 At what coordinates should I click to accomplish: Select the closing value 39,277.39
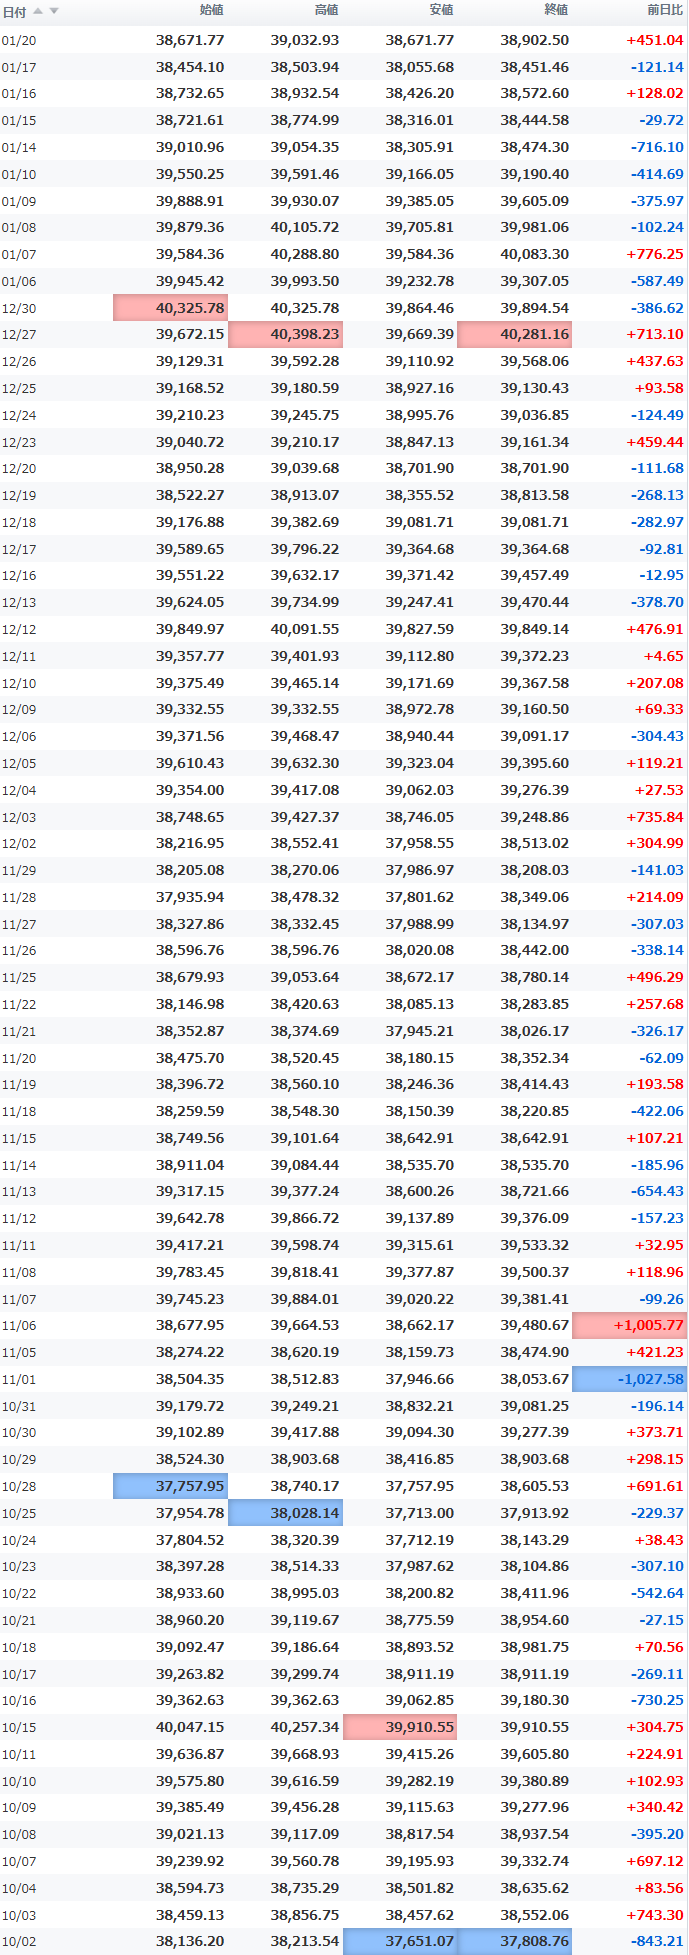(x=534, y=1432)
